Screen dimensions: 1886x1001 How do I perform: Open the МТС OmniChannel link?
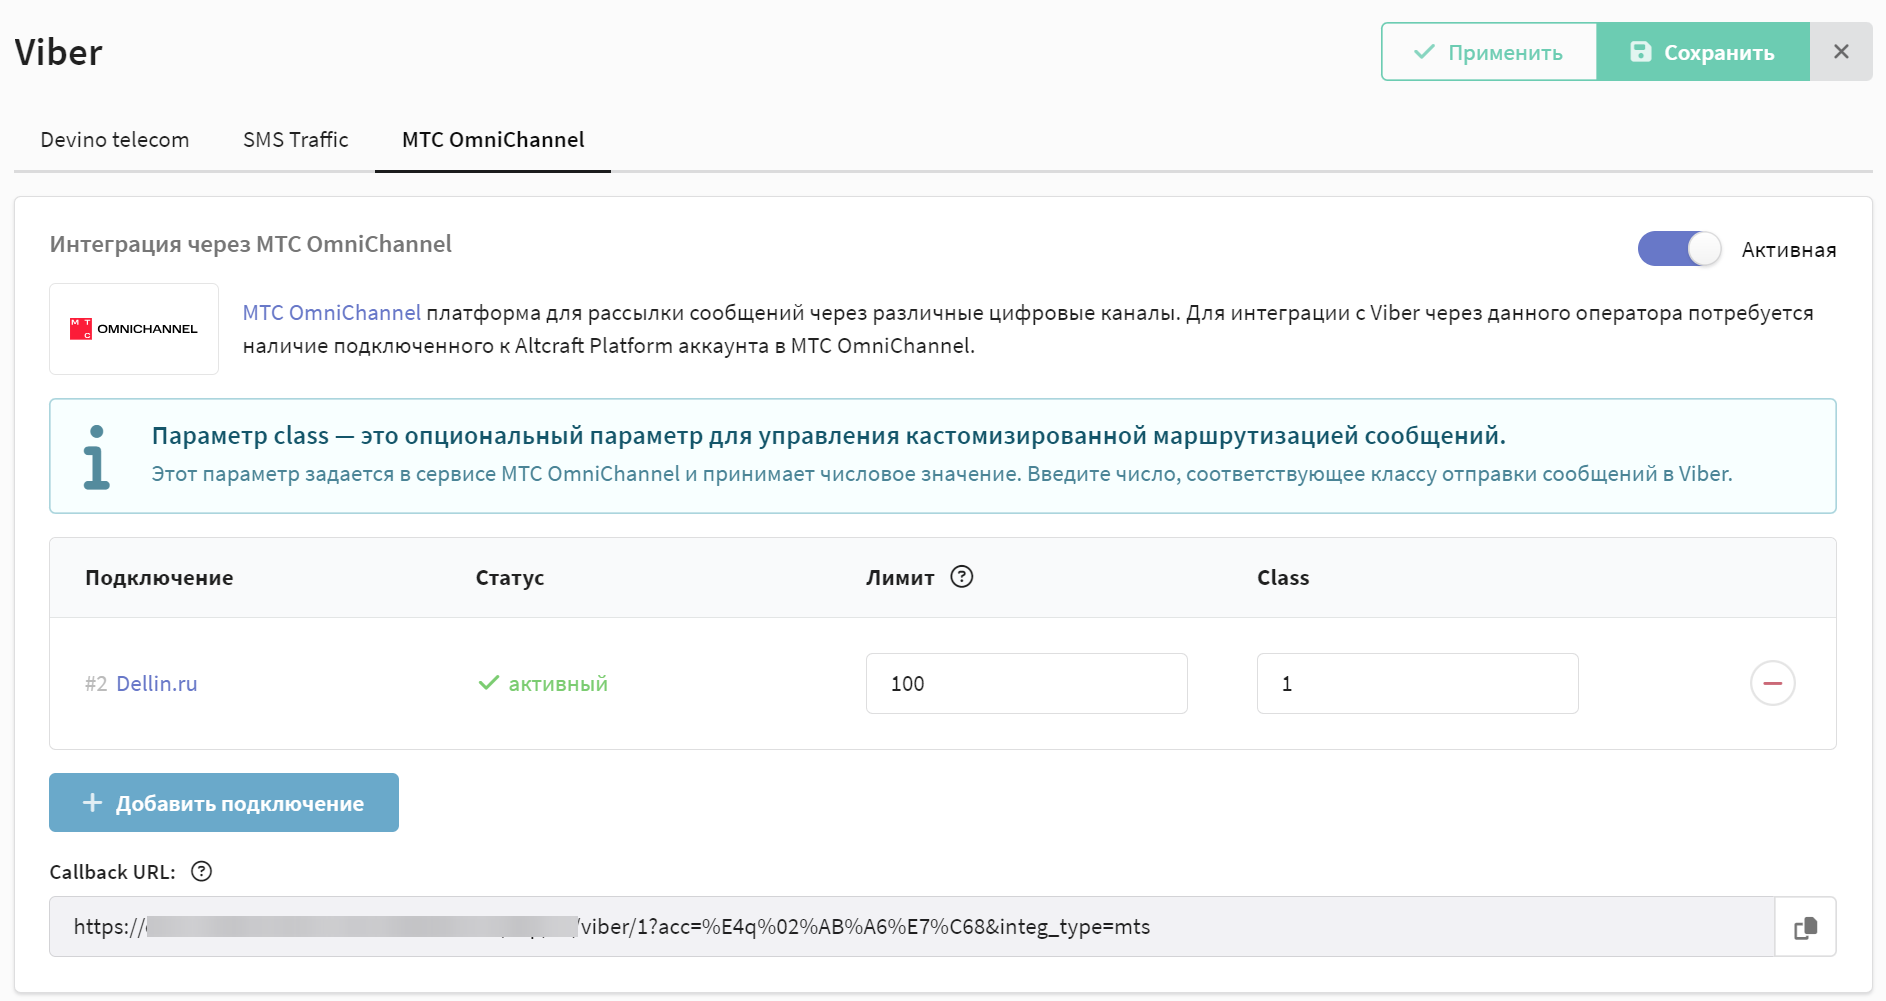[332, 313]
